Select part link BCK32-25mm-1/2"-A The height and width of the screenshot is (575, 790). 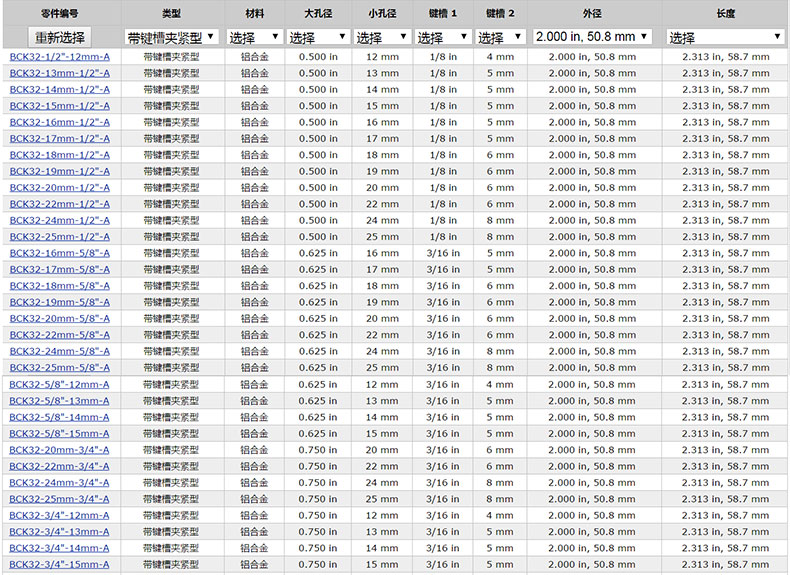[60, 237]
